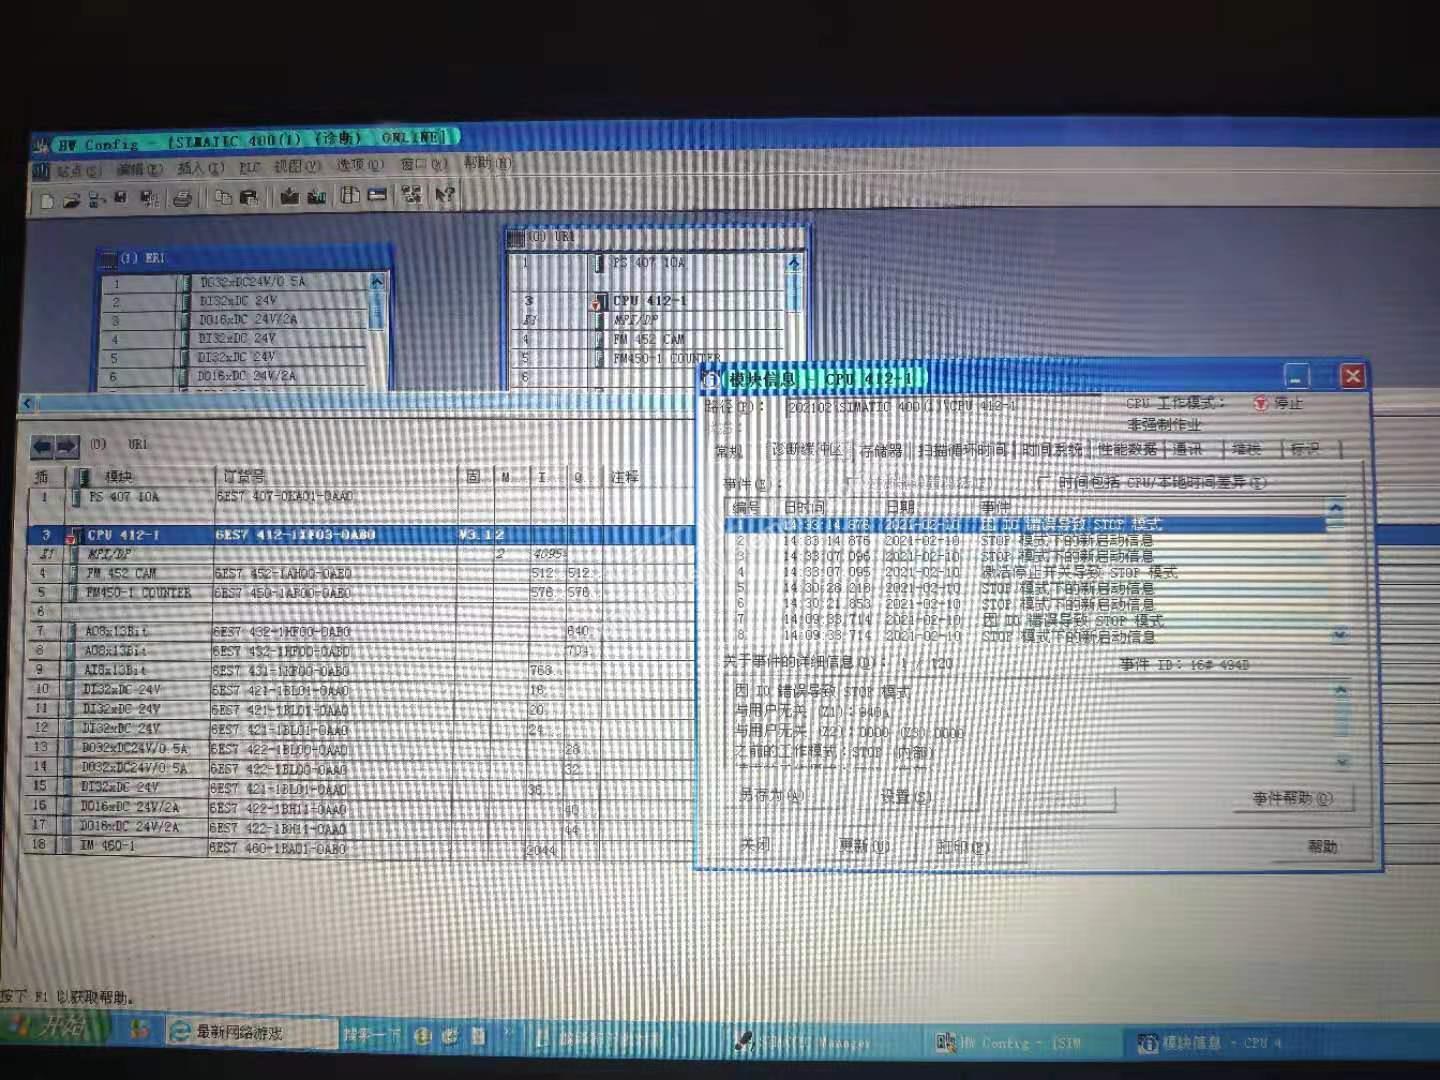The width and height of the screenshot is (1440, 1080).
Task: Switch to the Stacks tab
Action: 1246,450
